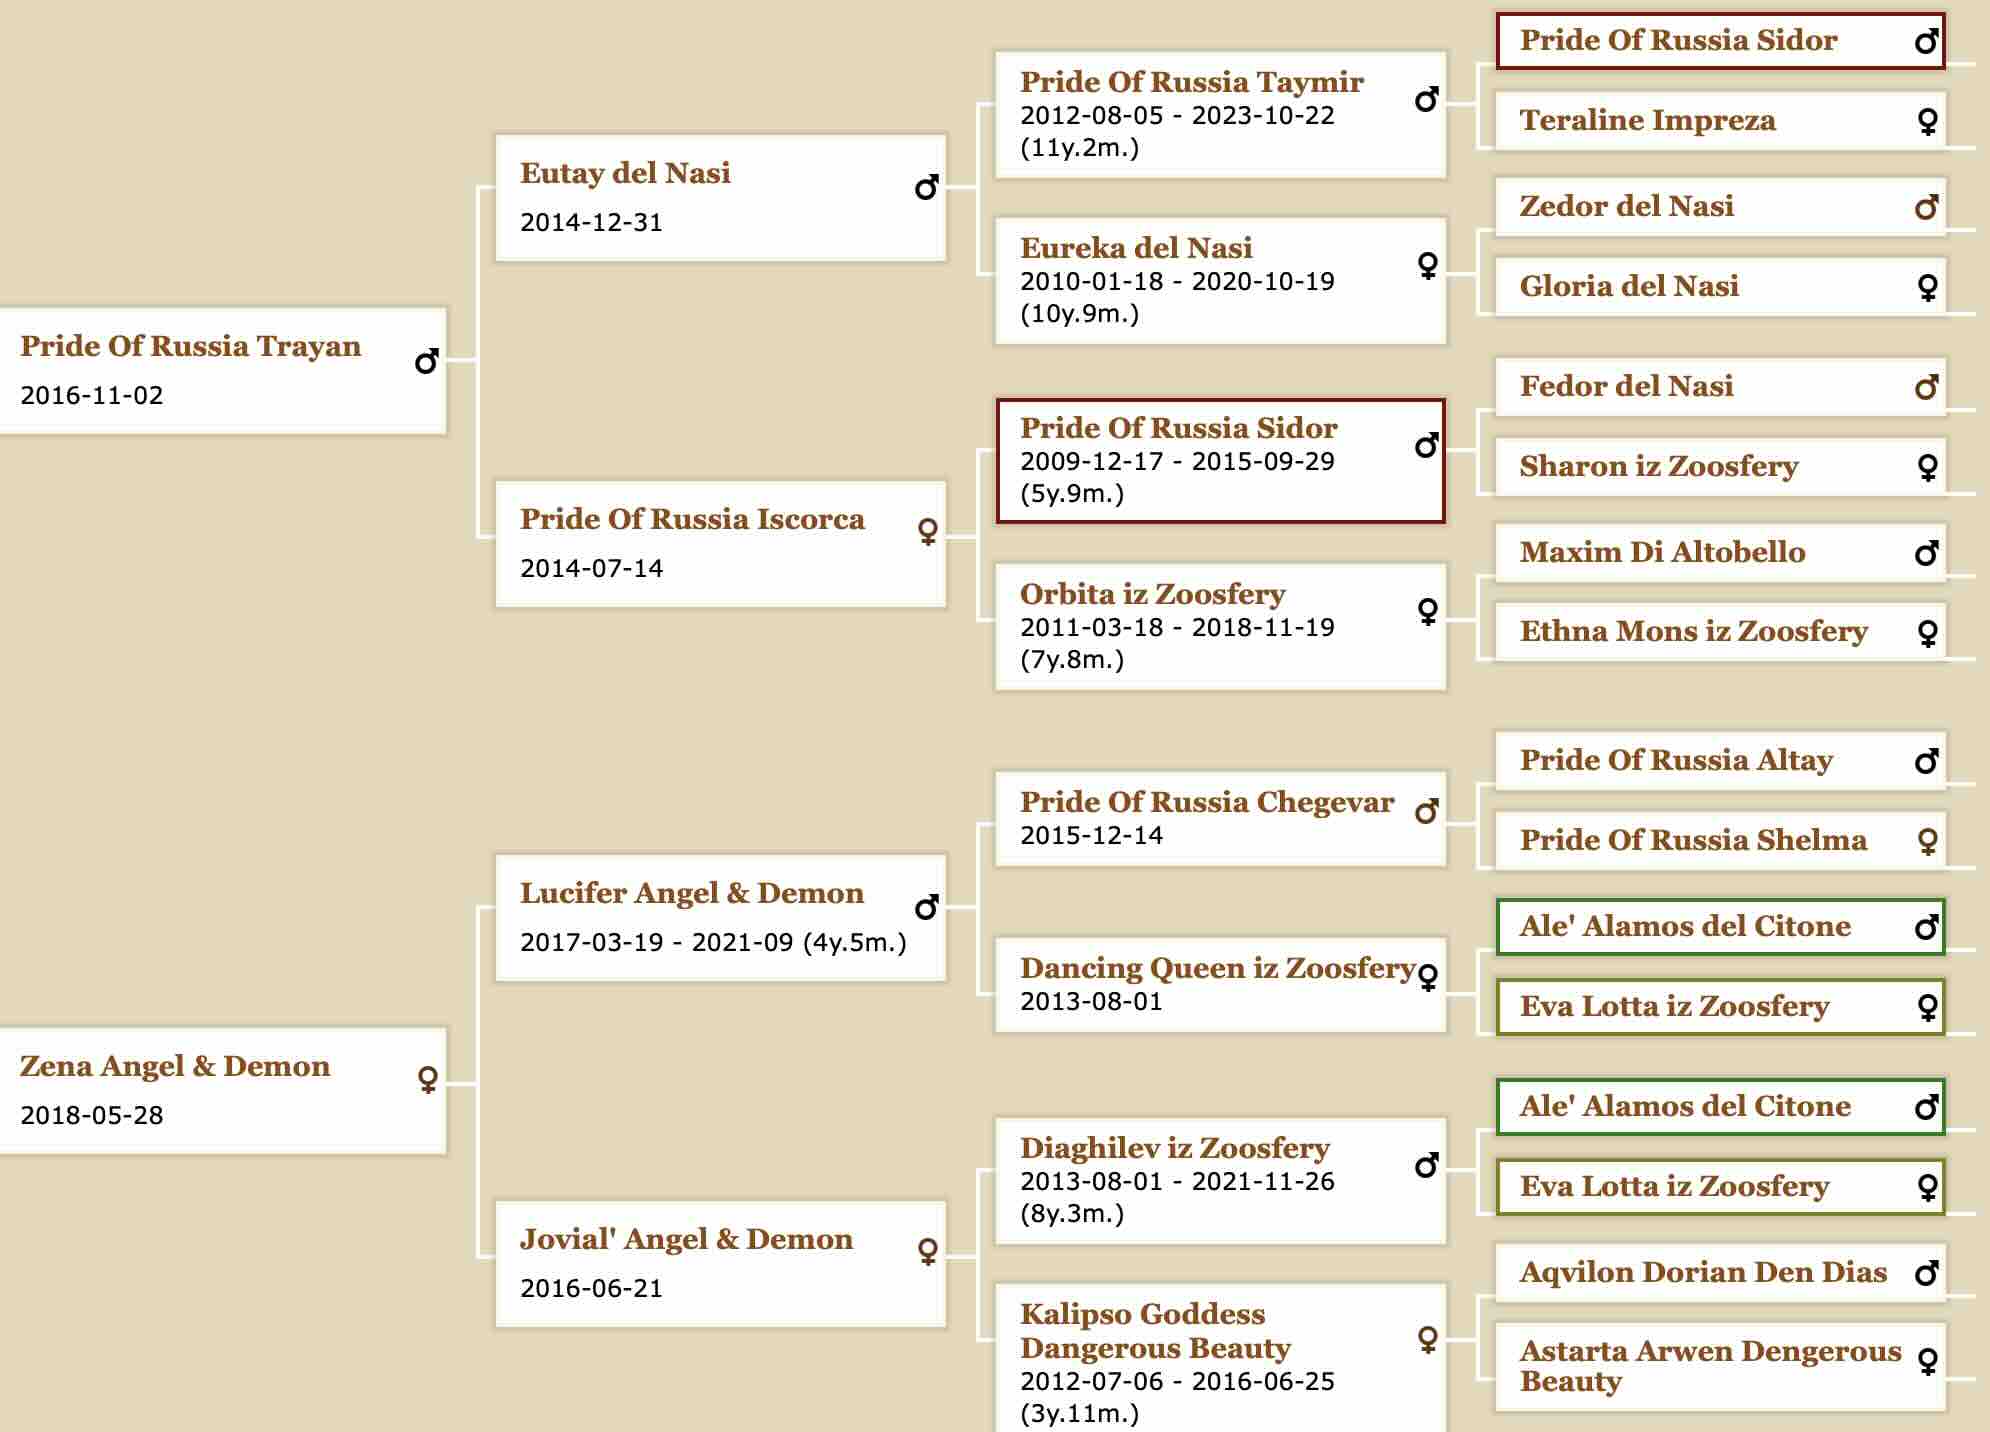Open Dancing Queen iz Zoosfery link
The height and width of the screenshot is (1432, 1990).
pyautogui.click(x=1217, y=967)
